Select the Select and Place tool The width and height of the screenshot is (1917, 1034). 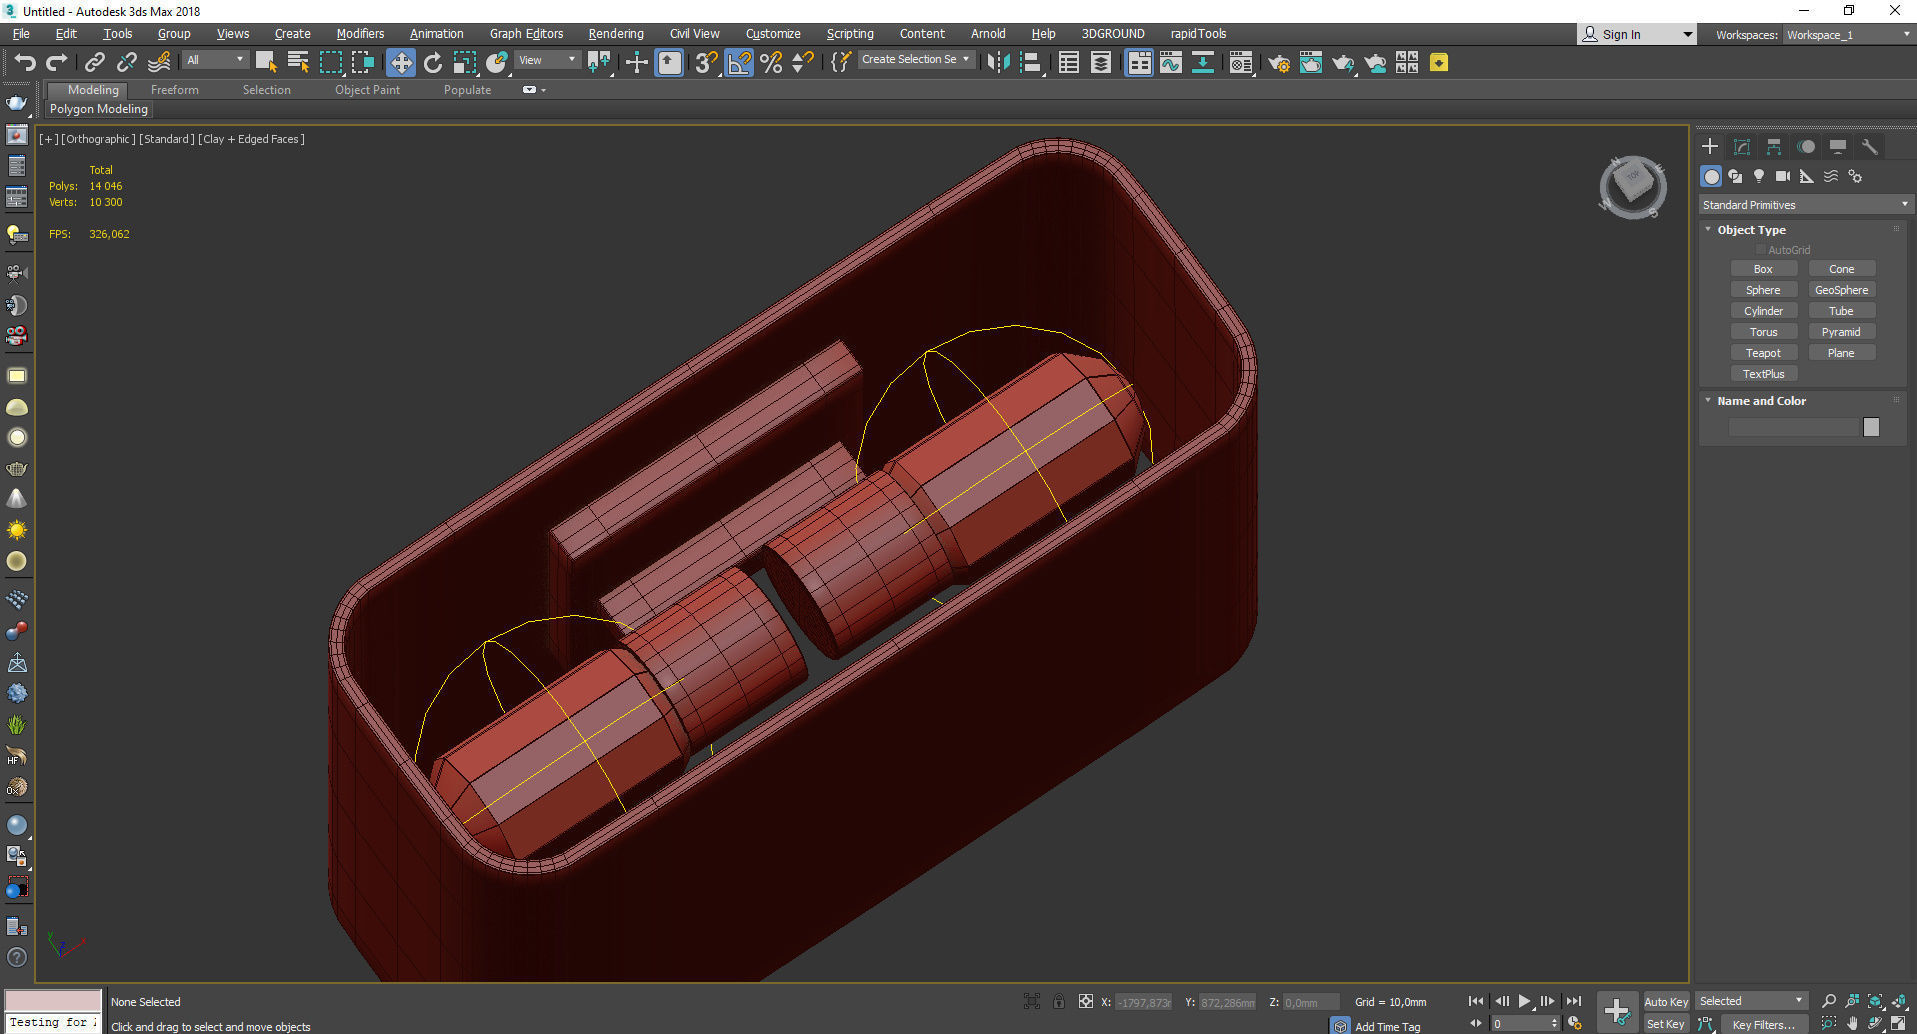click(x=497, y=63)
